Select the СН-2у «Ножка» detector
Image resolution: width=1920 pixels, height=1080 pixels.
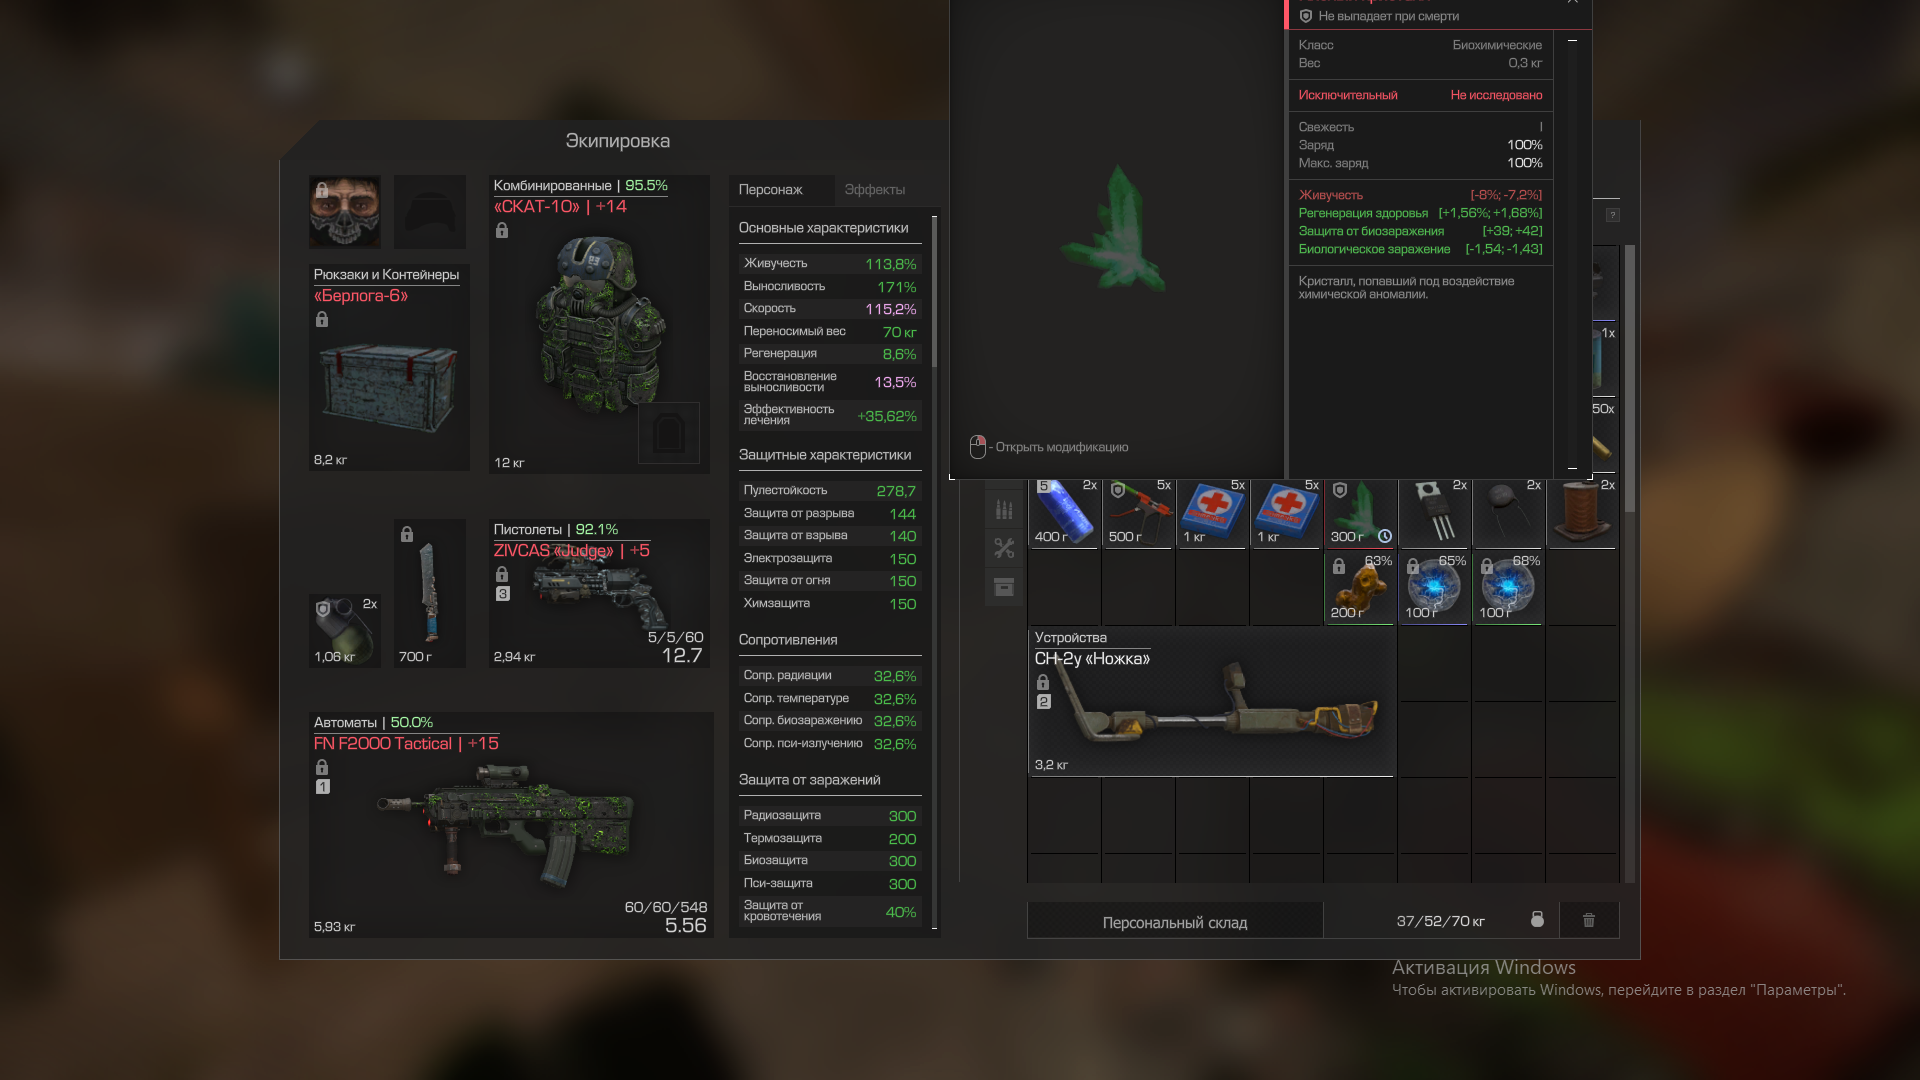tap(1212, 702)
